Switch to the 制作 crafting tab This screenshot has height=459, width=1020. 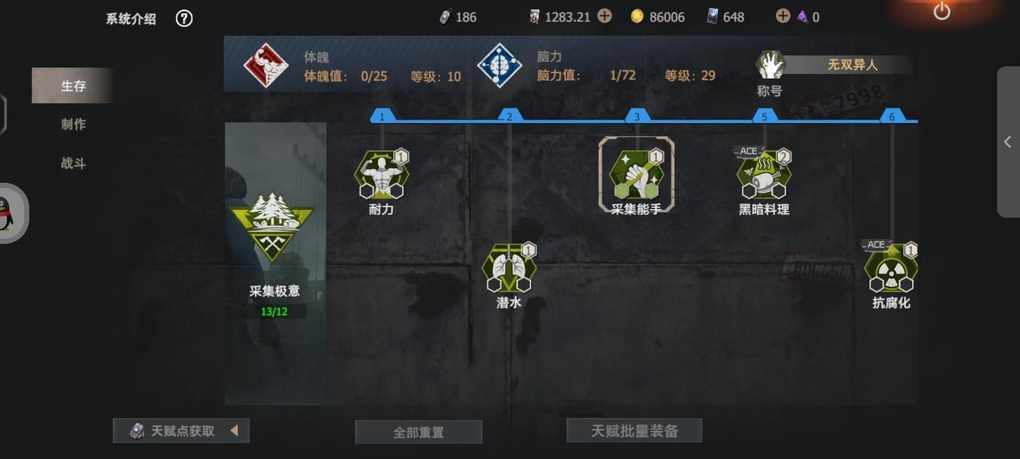(73, 124)
